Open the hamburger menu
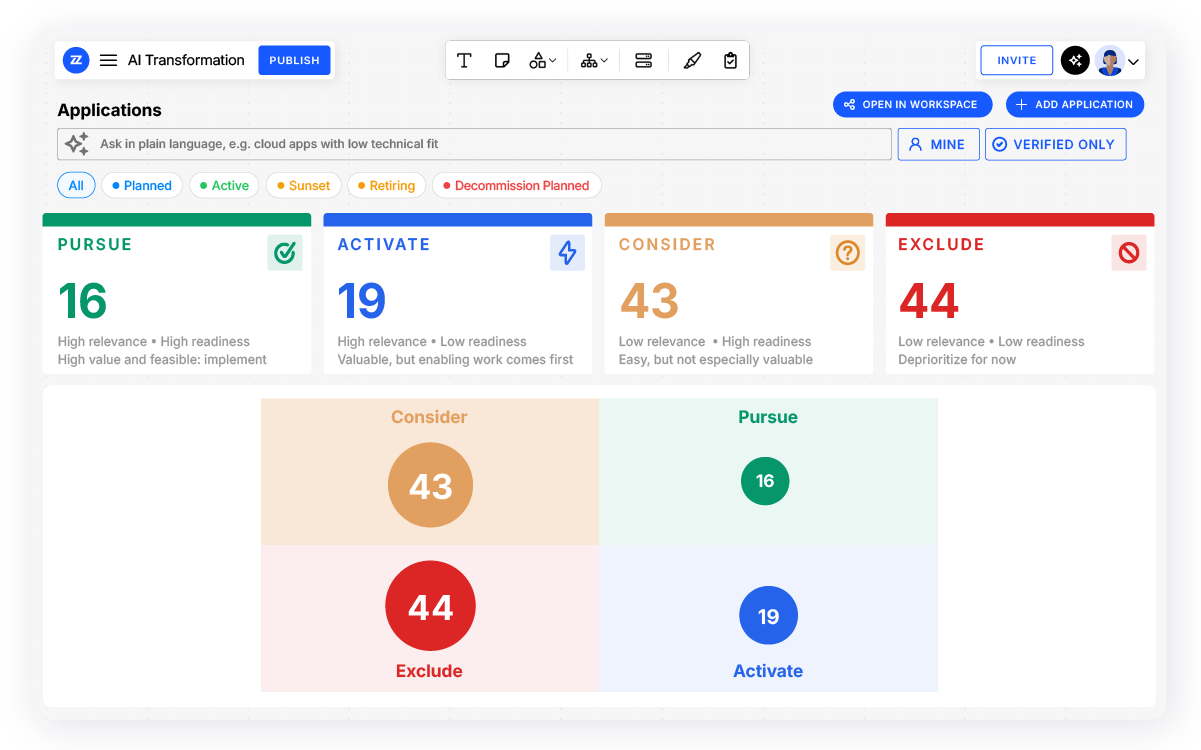This screenshot has height=750, width=1201. (108, 60)
